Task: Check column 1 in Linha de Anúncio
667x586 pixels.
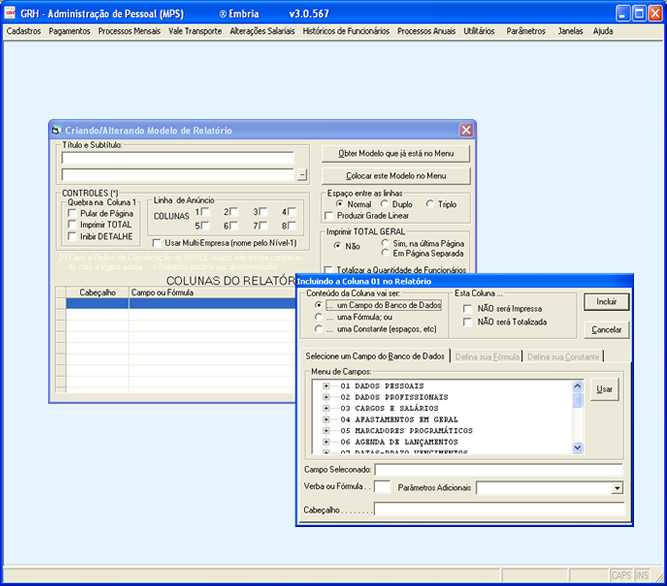Action: tap(205, 211)
